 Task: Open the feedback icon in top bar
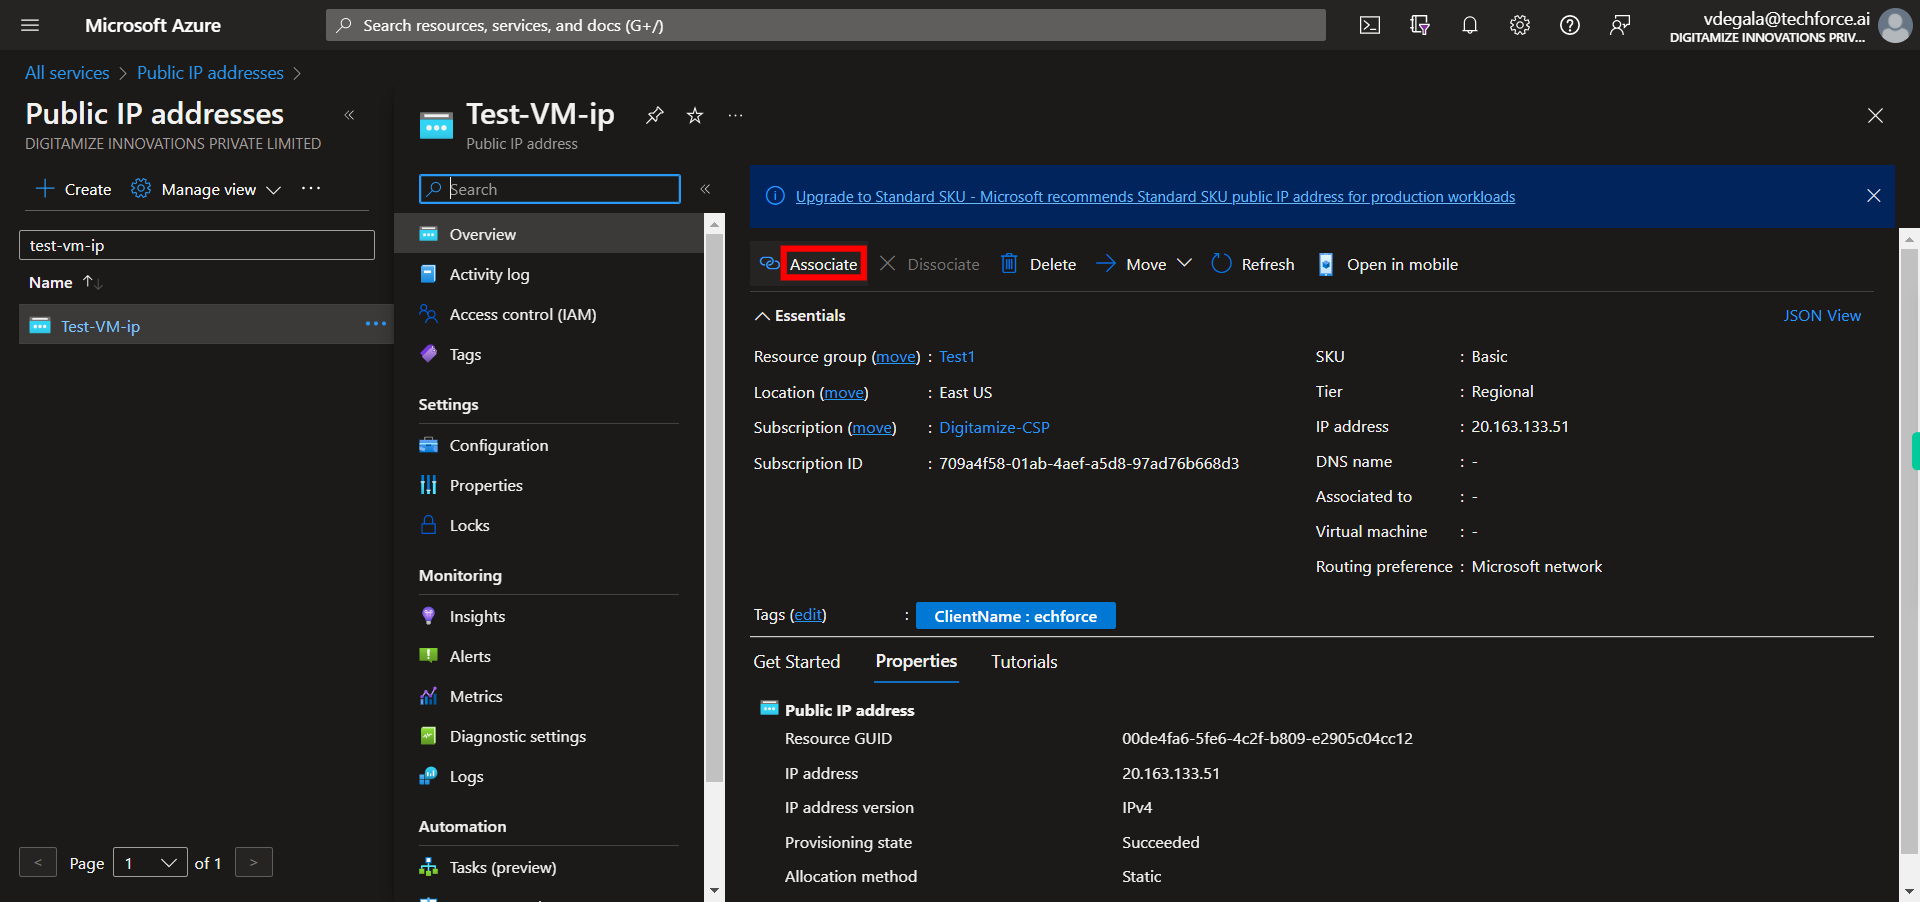(x=1620, y=25)
